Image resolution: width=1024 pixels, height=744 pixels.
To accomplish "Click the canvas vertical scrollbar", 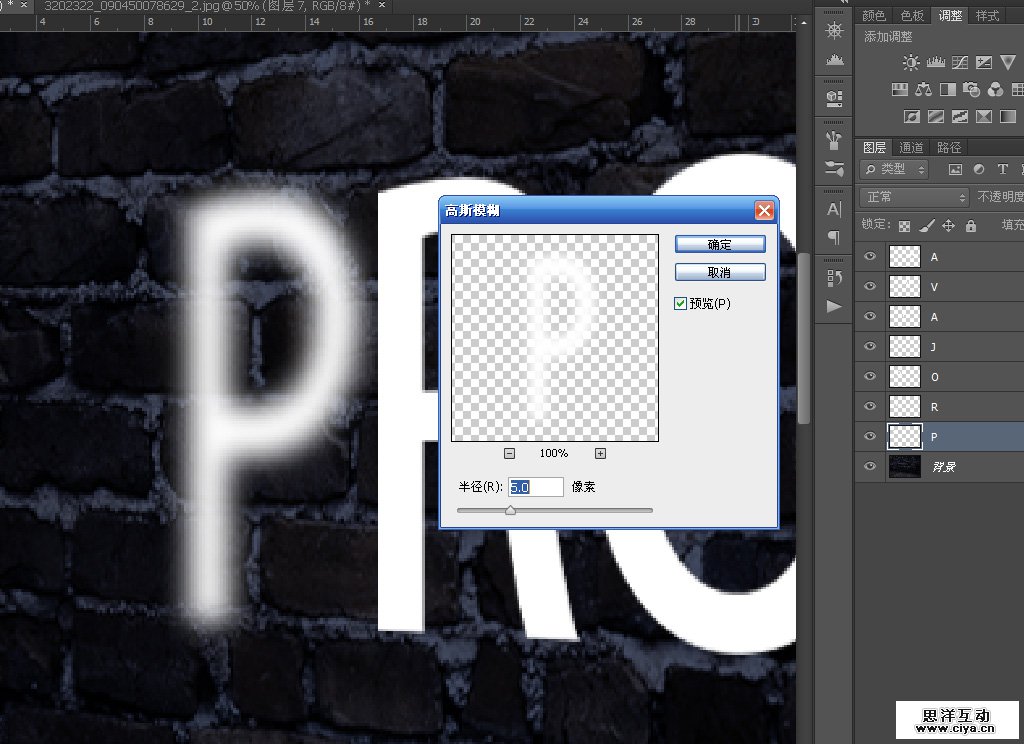I will [804, 338].
